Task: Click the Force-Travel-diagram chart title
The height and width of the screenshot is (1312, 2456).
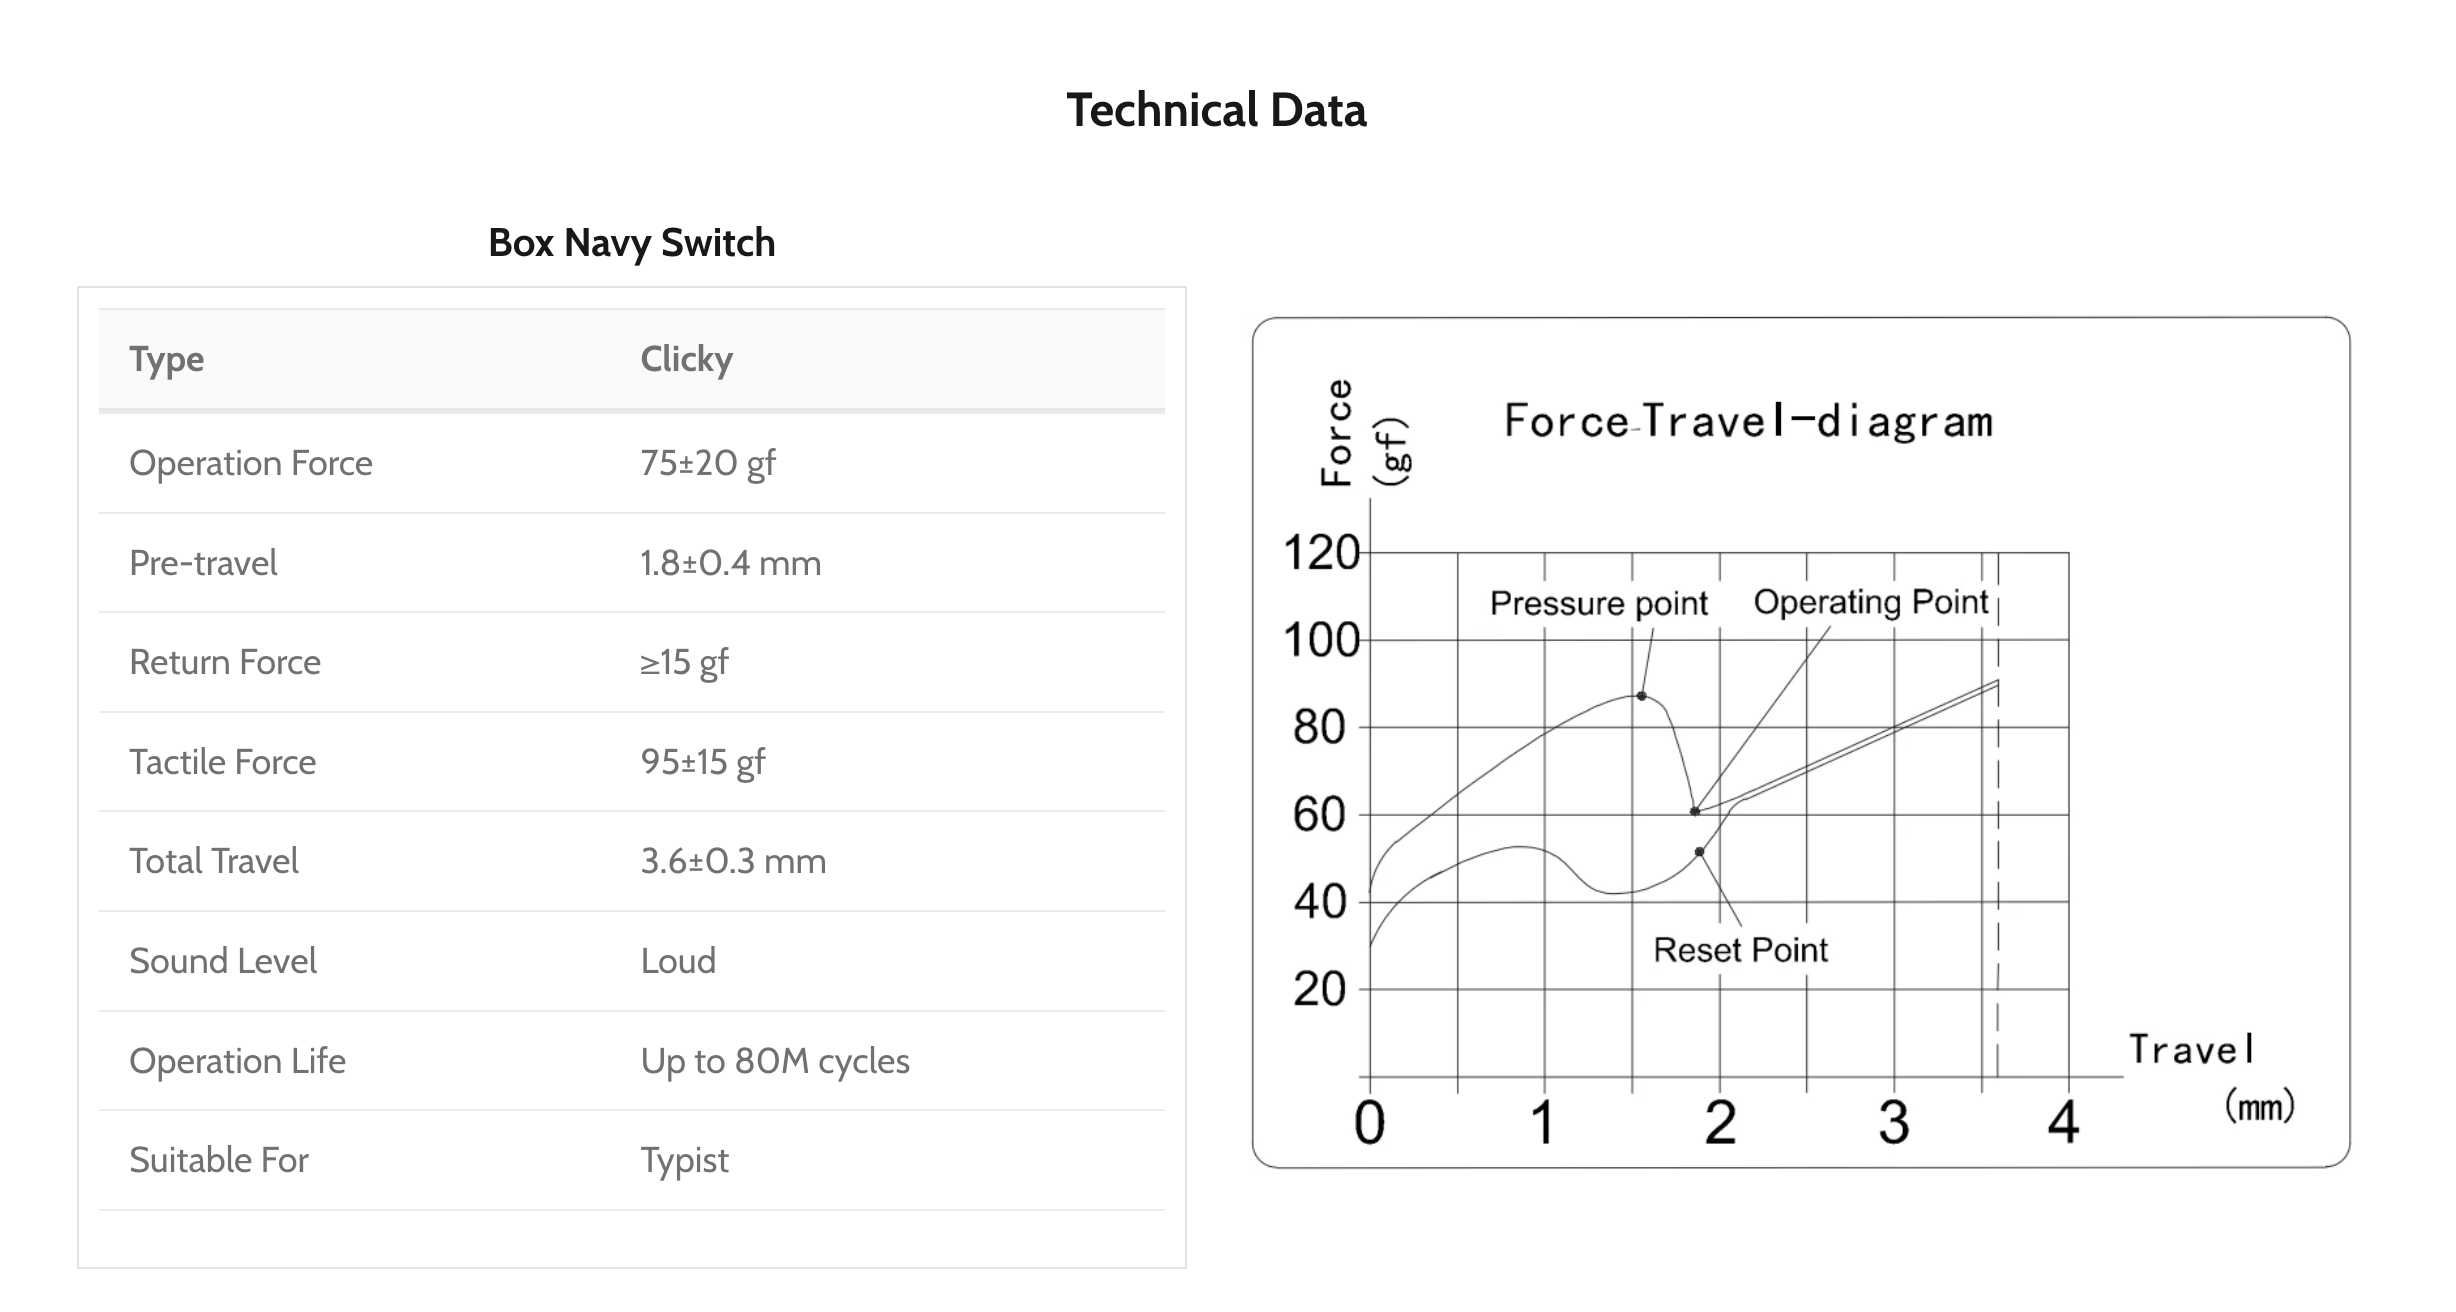Action: click(1748, 421)
